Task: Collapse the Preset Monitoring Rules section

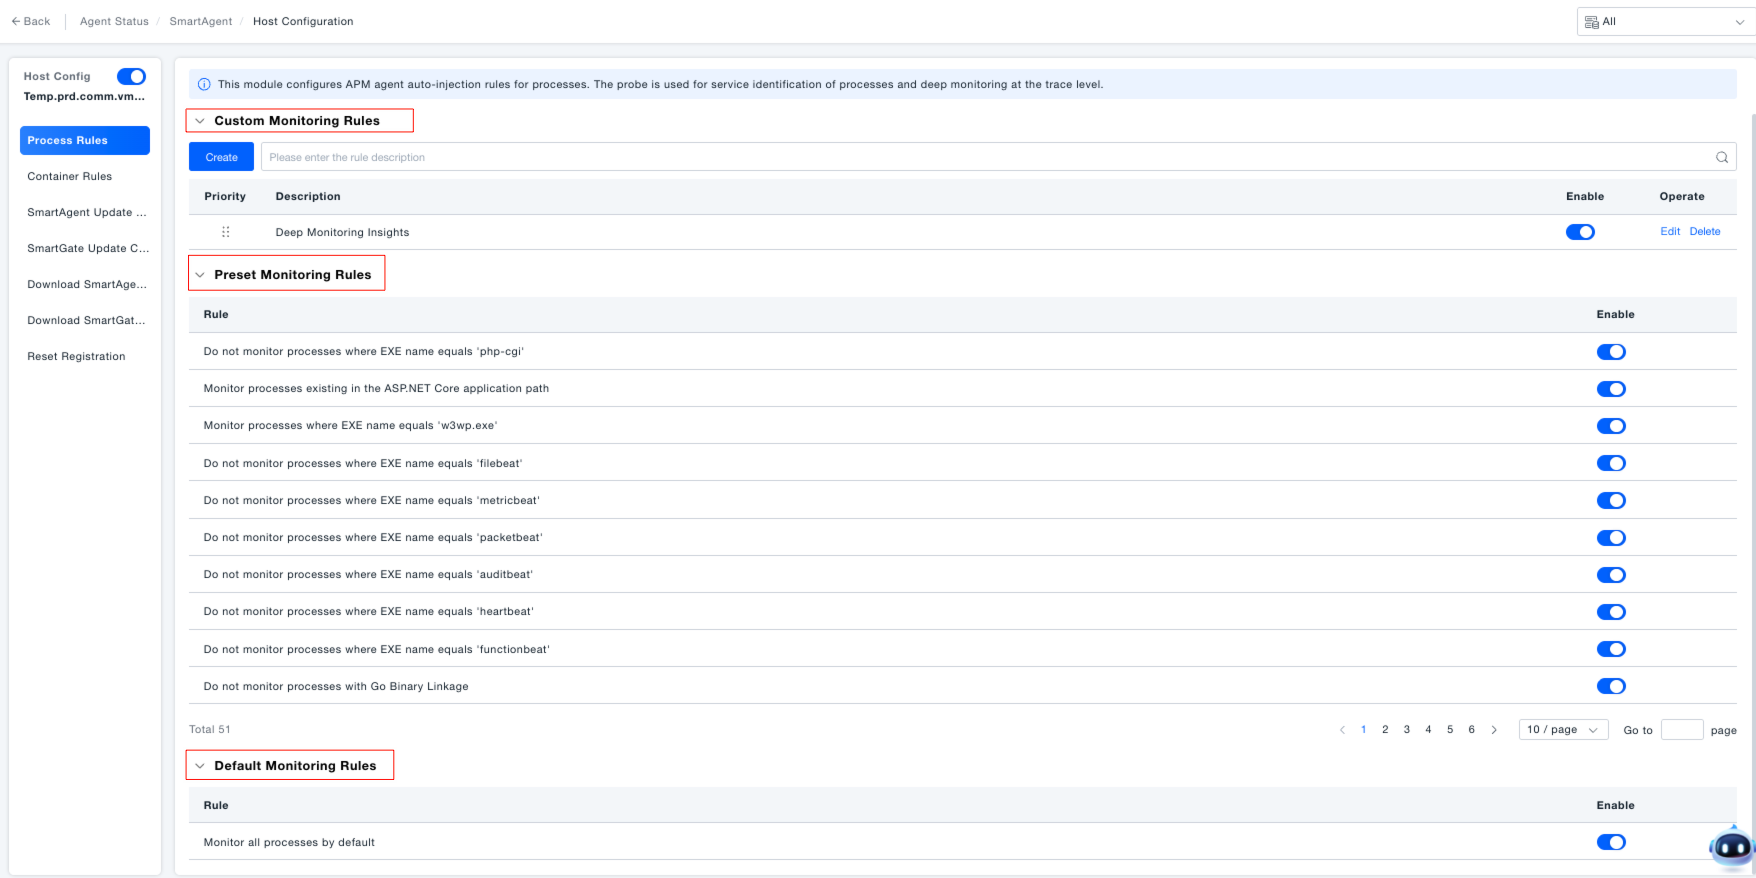Action: pos(200,275)
